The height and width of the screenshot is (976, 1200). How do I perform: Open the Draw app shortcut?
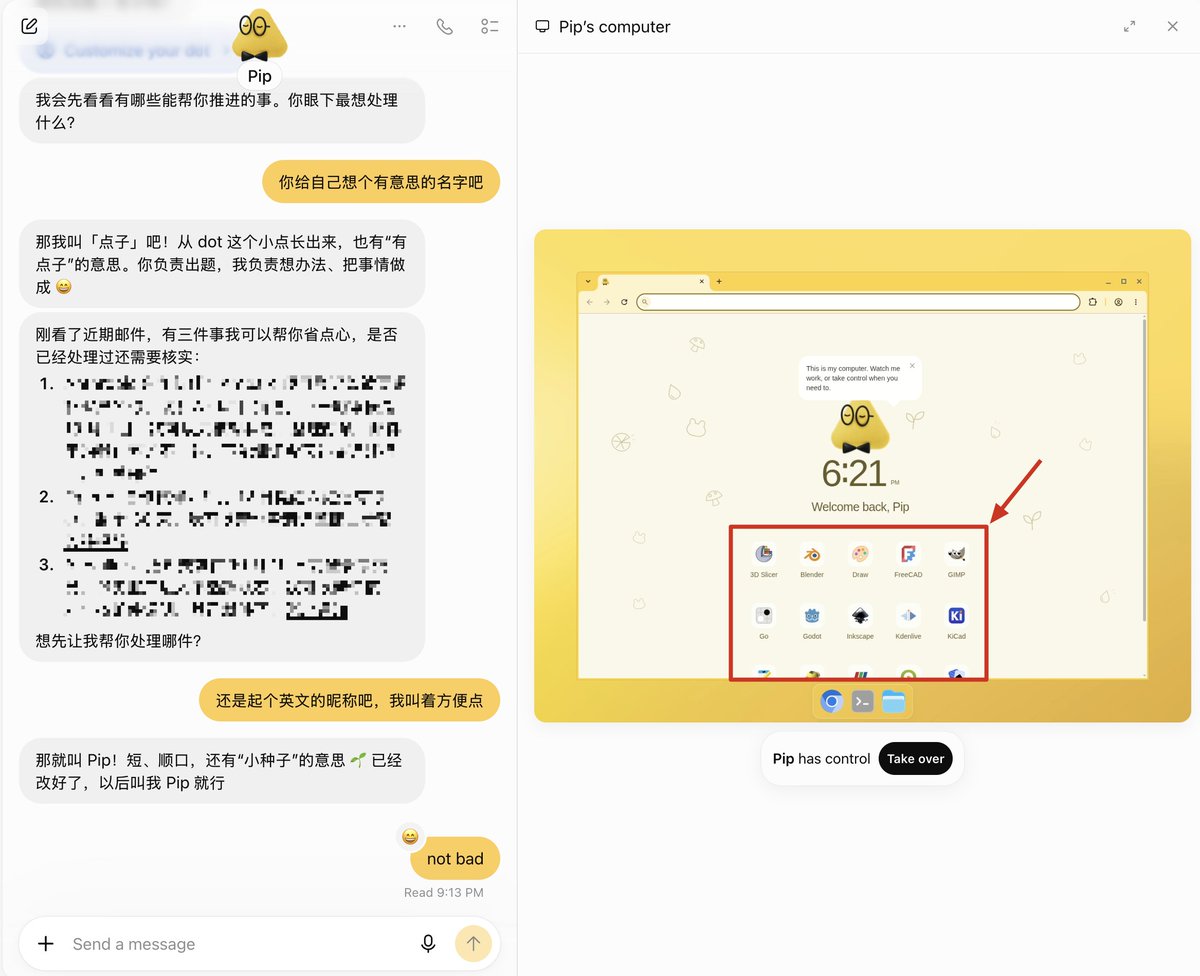click(x=860, y=560)
